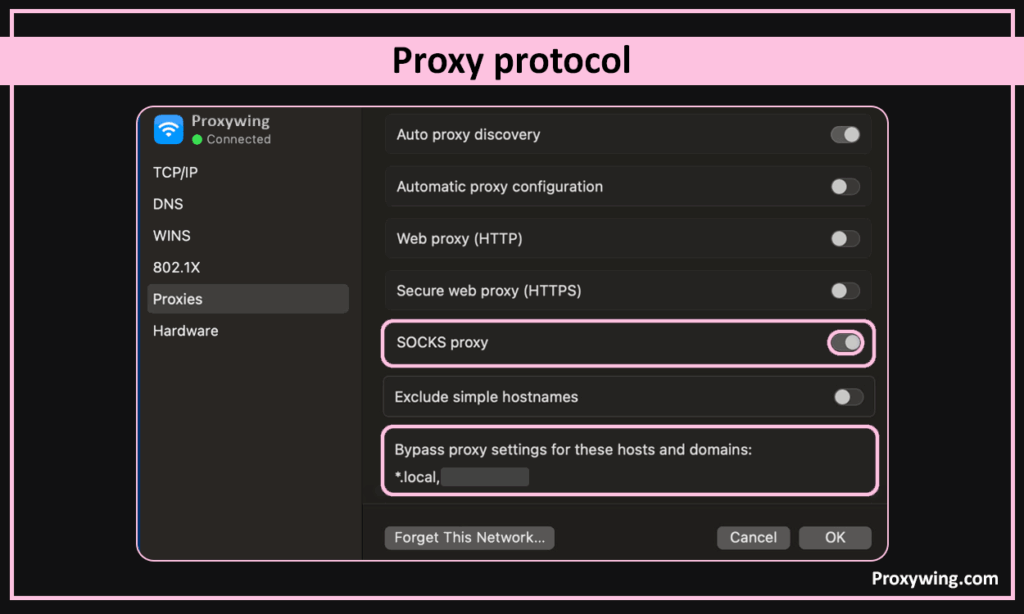The height and width of the screenshot is (614, 1024).
Task: Toggle Auto proxy discovery switch
Action: point(845,135)
